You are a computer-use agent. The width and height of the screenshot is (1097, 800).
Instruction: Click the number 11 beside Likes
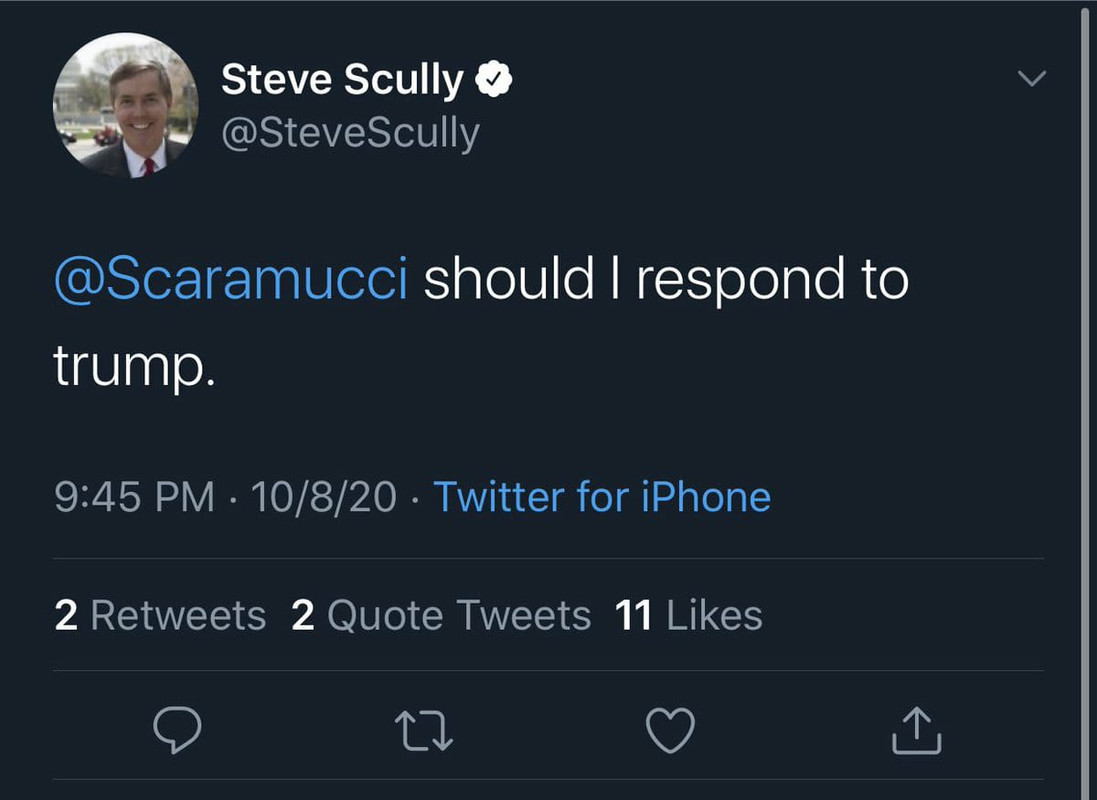click(x=633, y=615)
